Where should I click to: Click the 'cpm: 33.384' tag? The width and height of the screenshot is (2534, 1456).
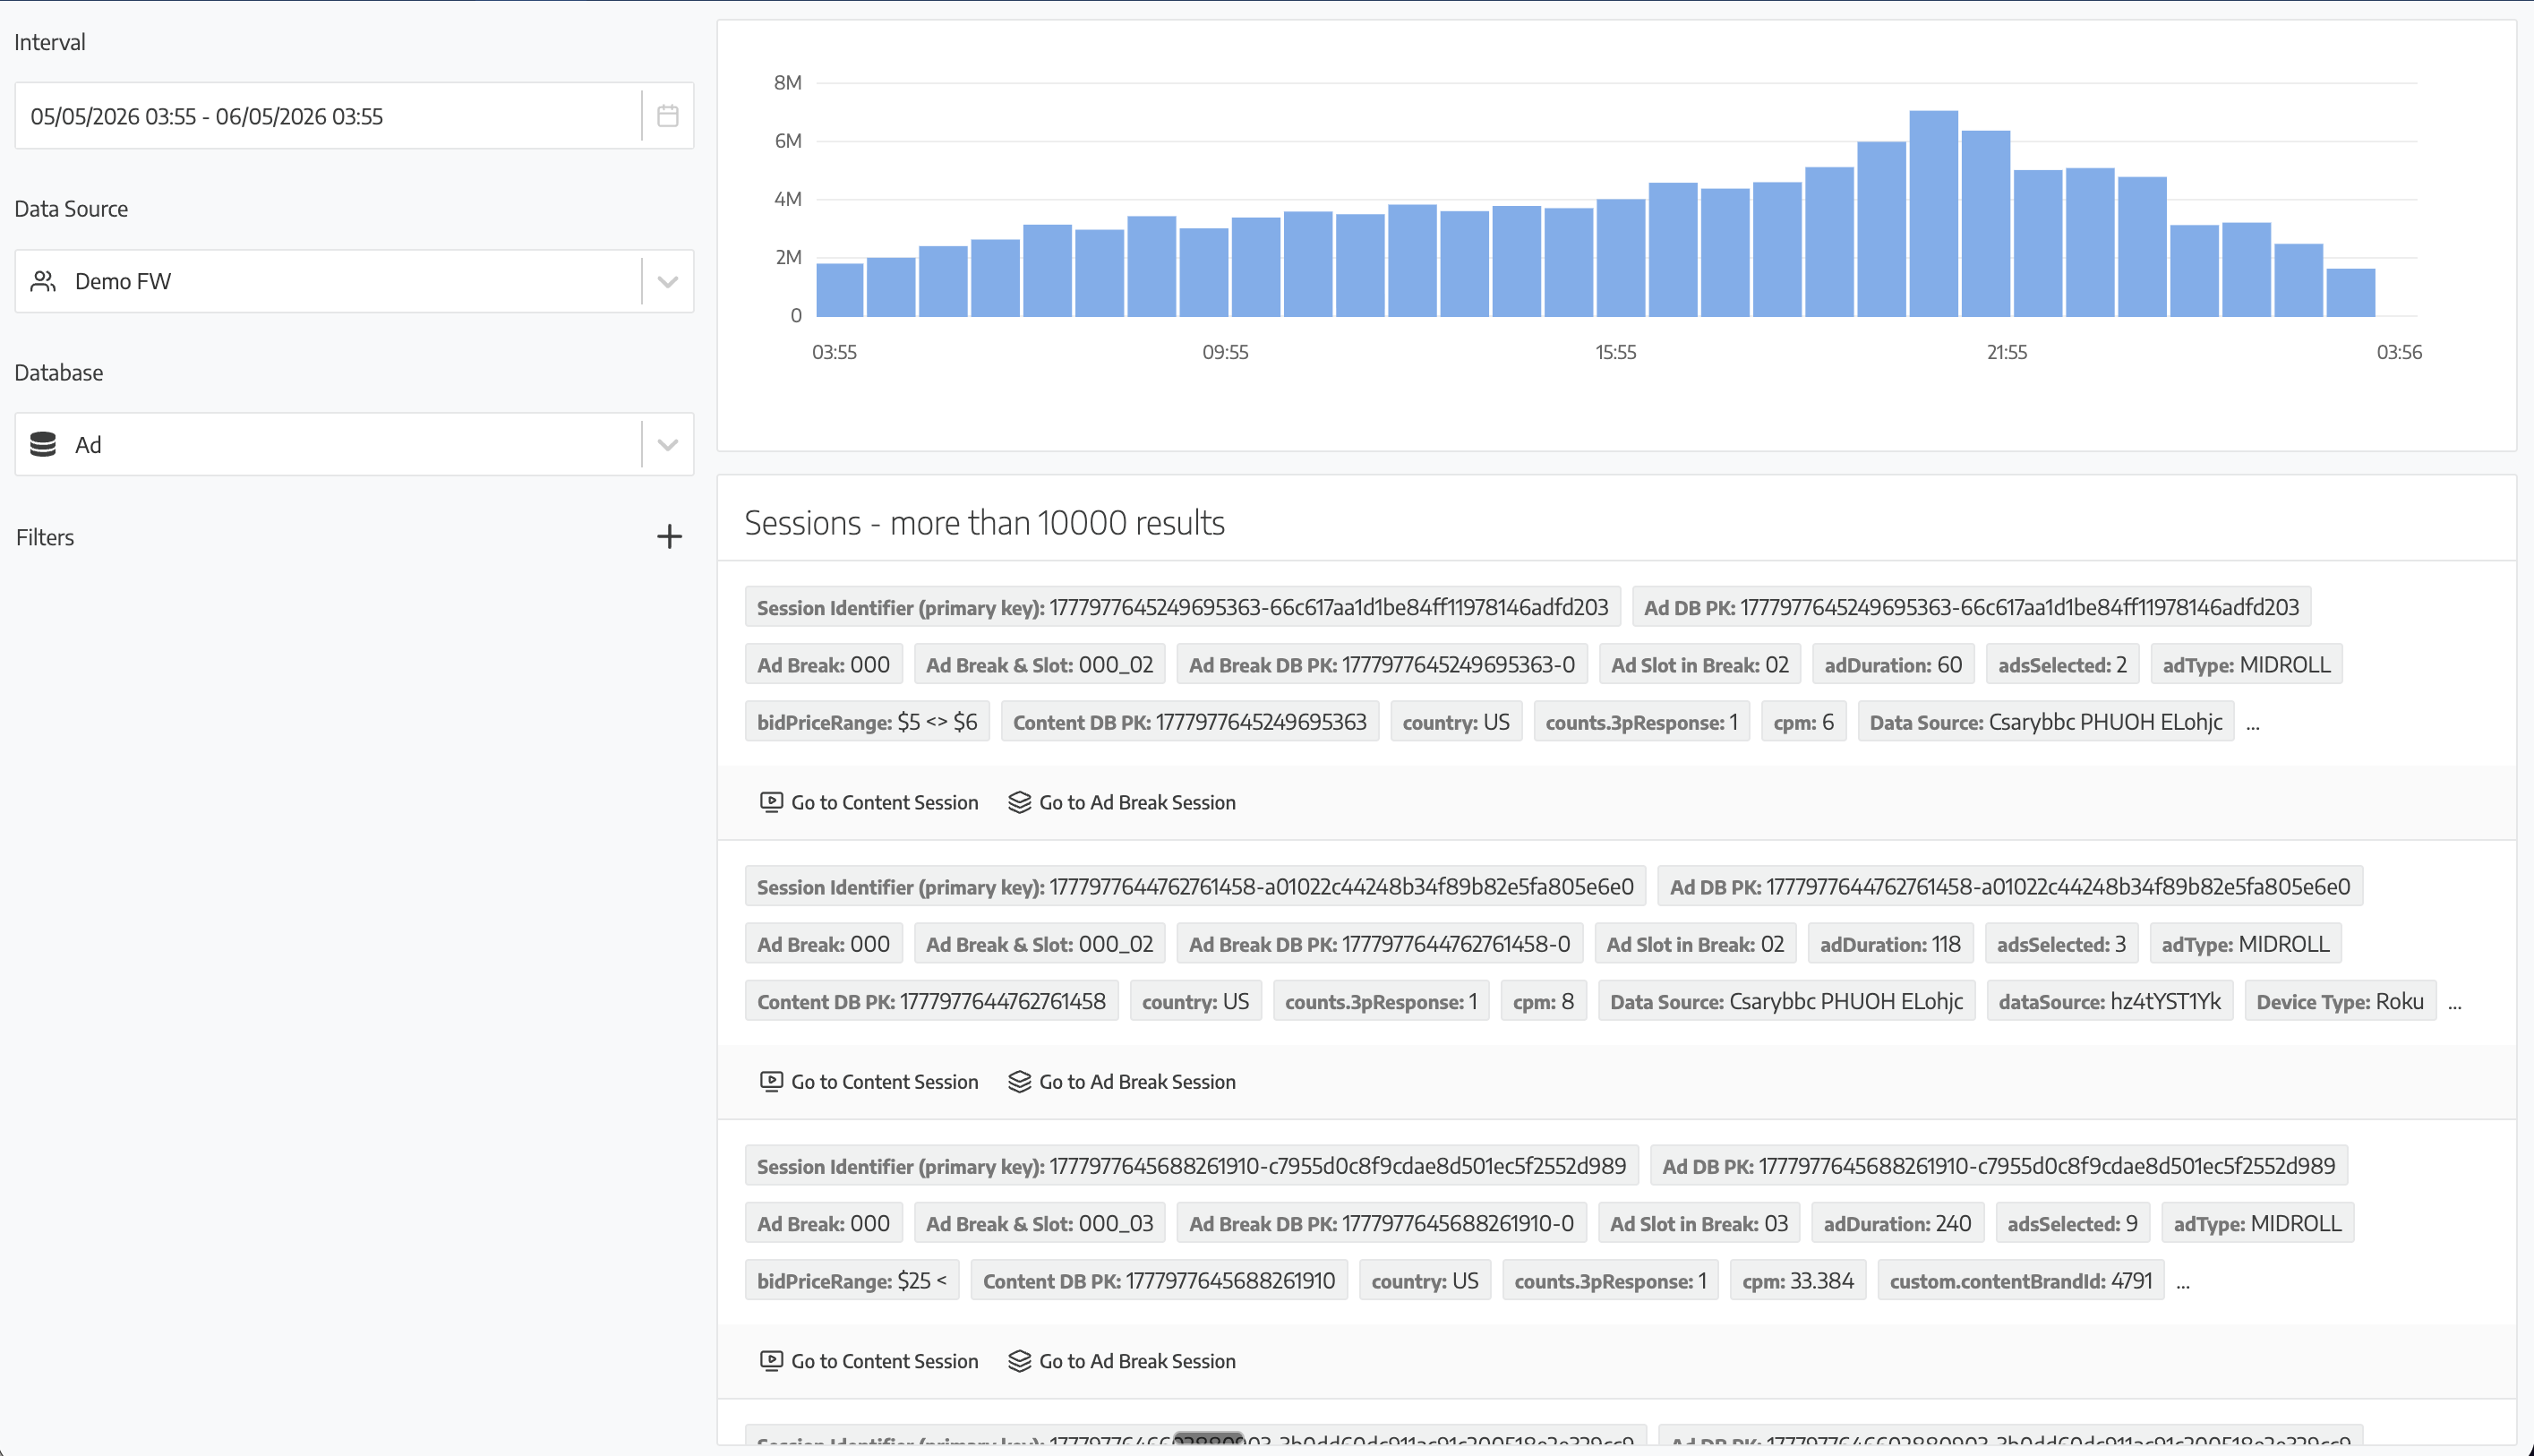click(x=1798, y=1280)
